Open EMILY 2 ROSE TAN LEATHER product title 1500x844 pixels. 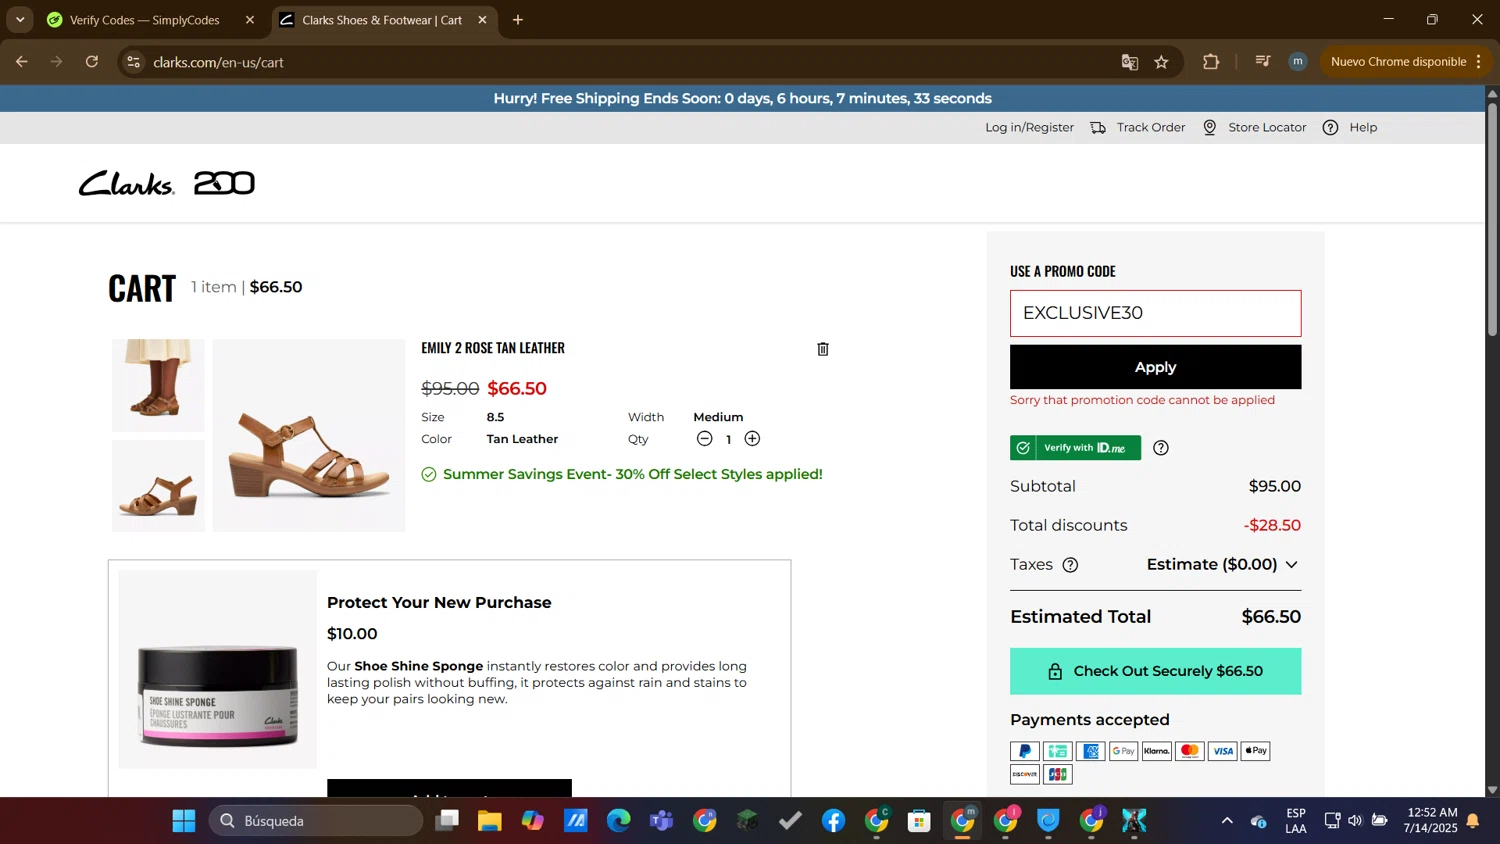tap(493, 348)
